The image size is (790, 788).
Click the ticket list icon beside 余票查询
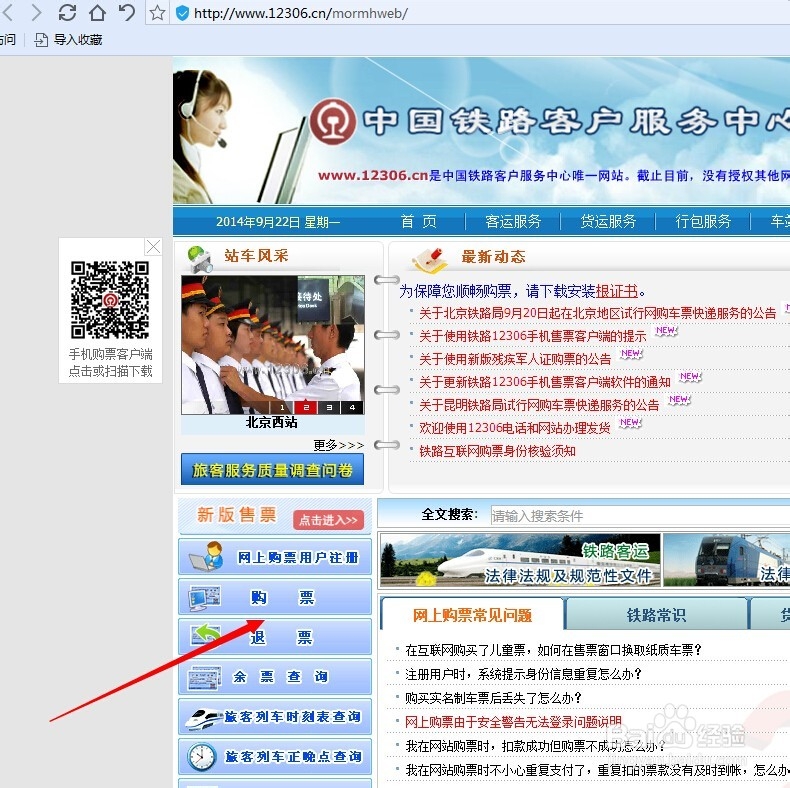(x=204, y=677)
